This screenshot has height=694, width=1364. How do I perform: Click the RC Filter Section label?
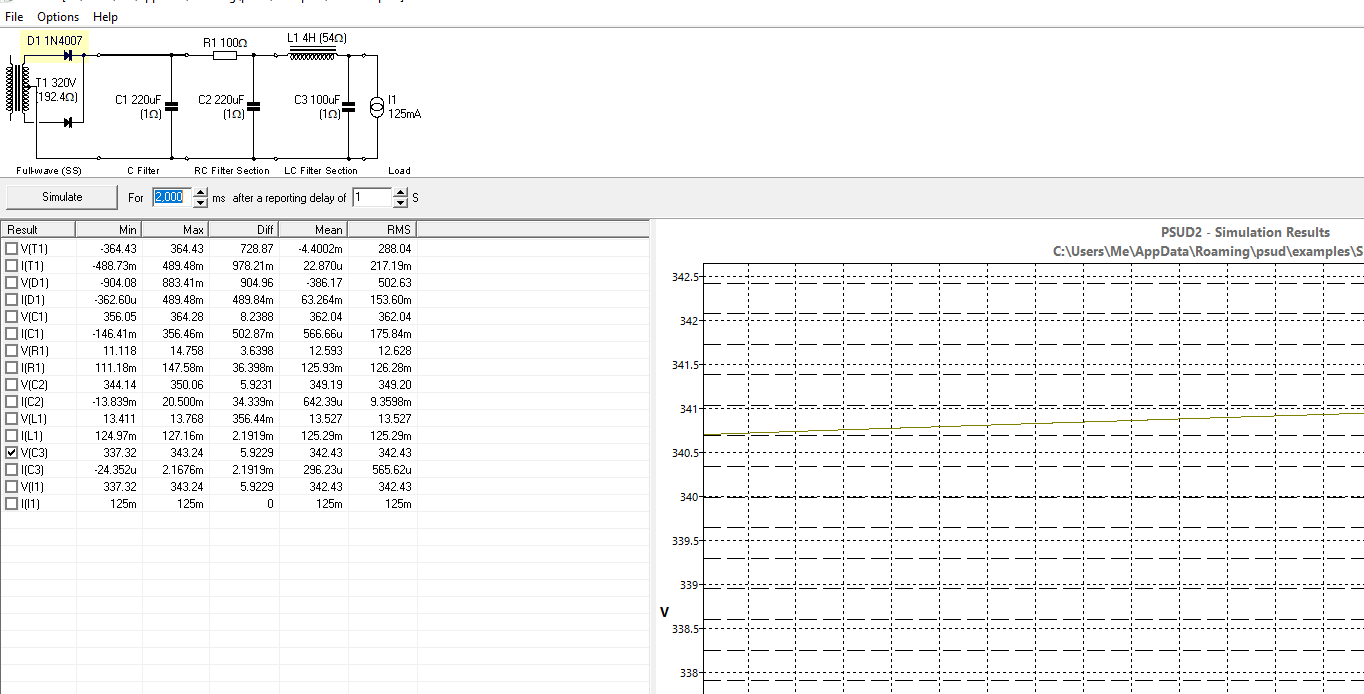(x=232, y=171)
